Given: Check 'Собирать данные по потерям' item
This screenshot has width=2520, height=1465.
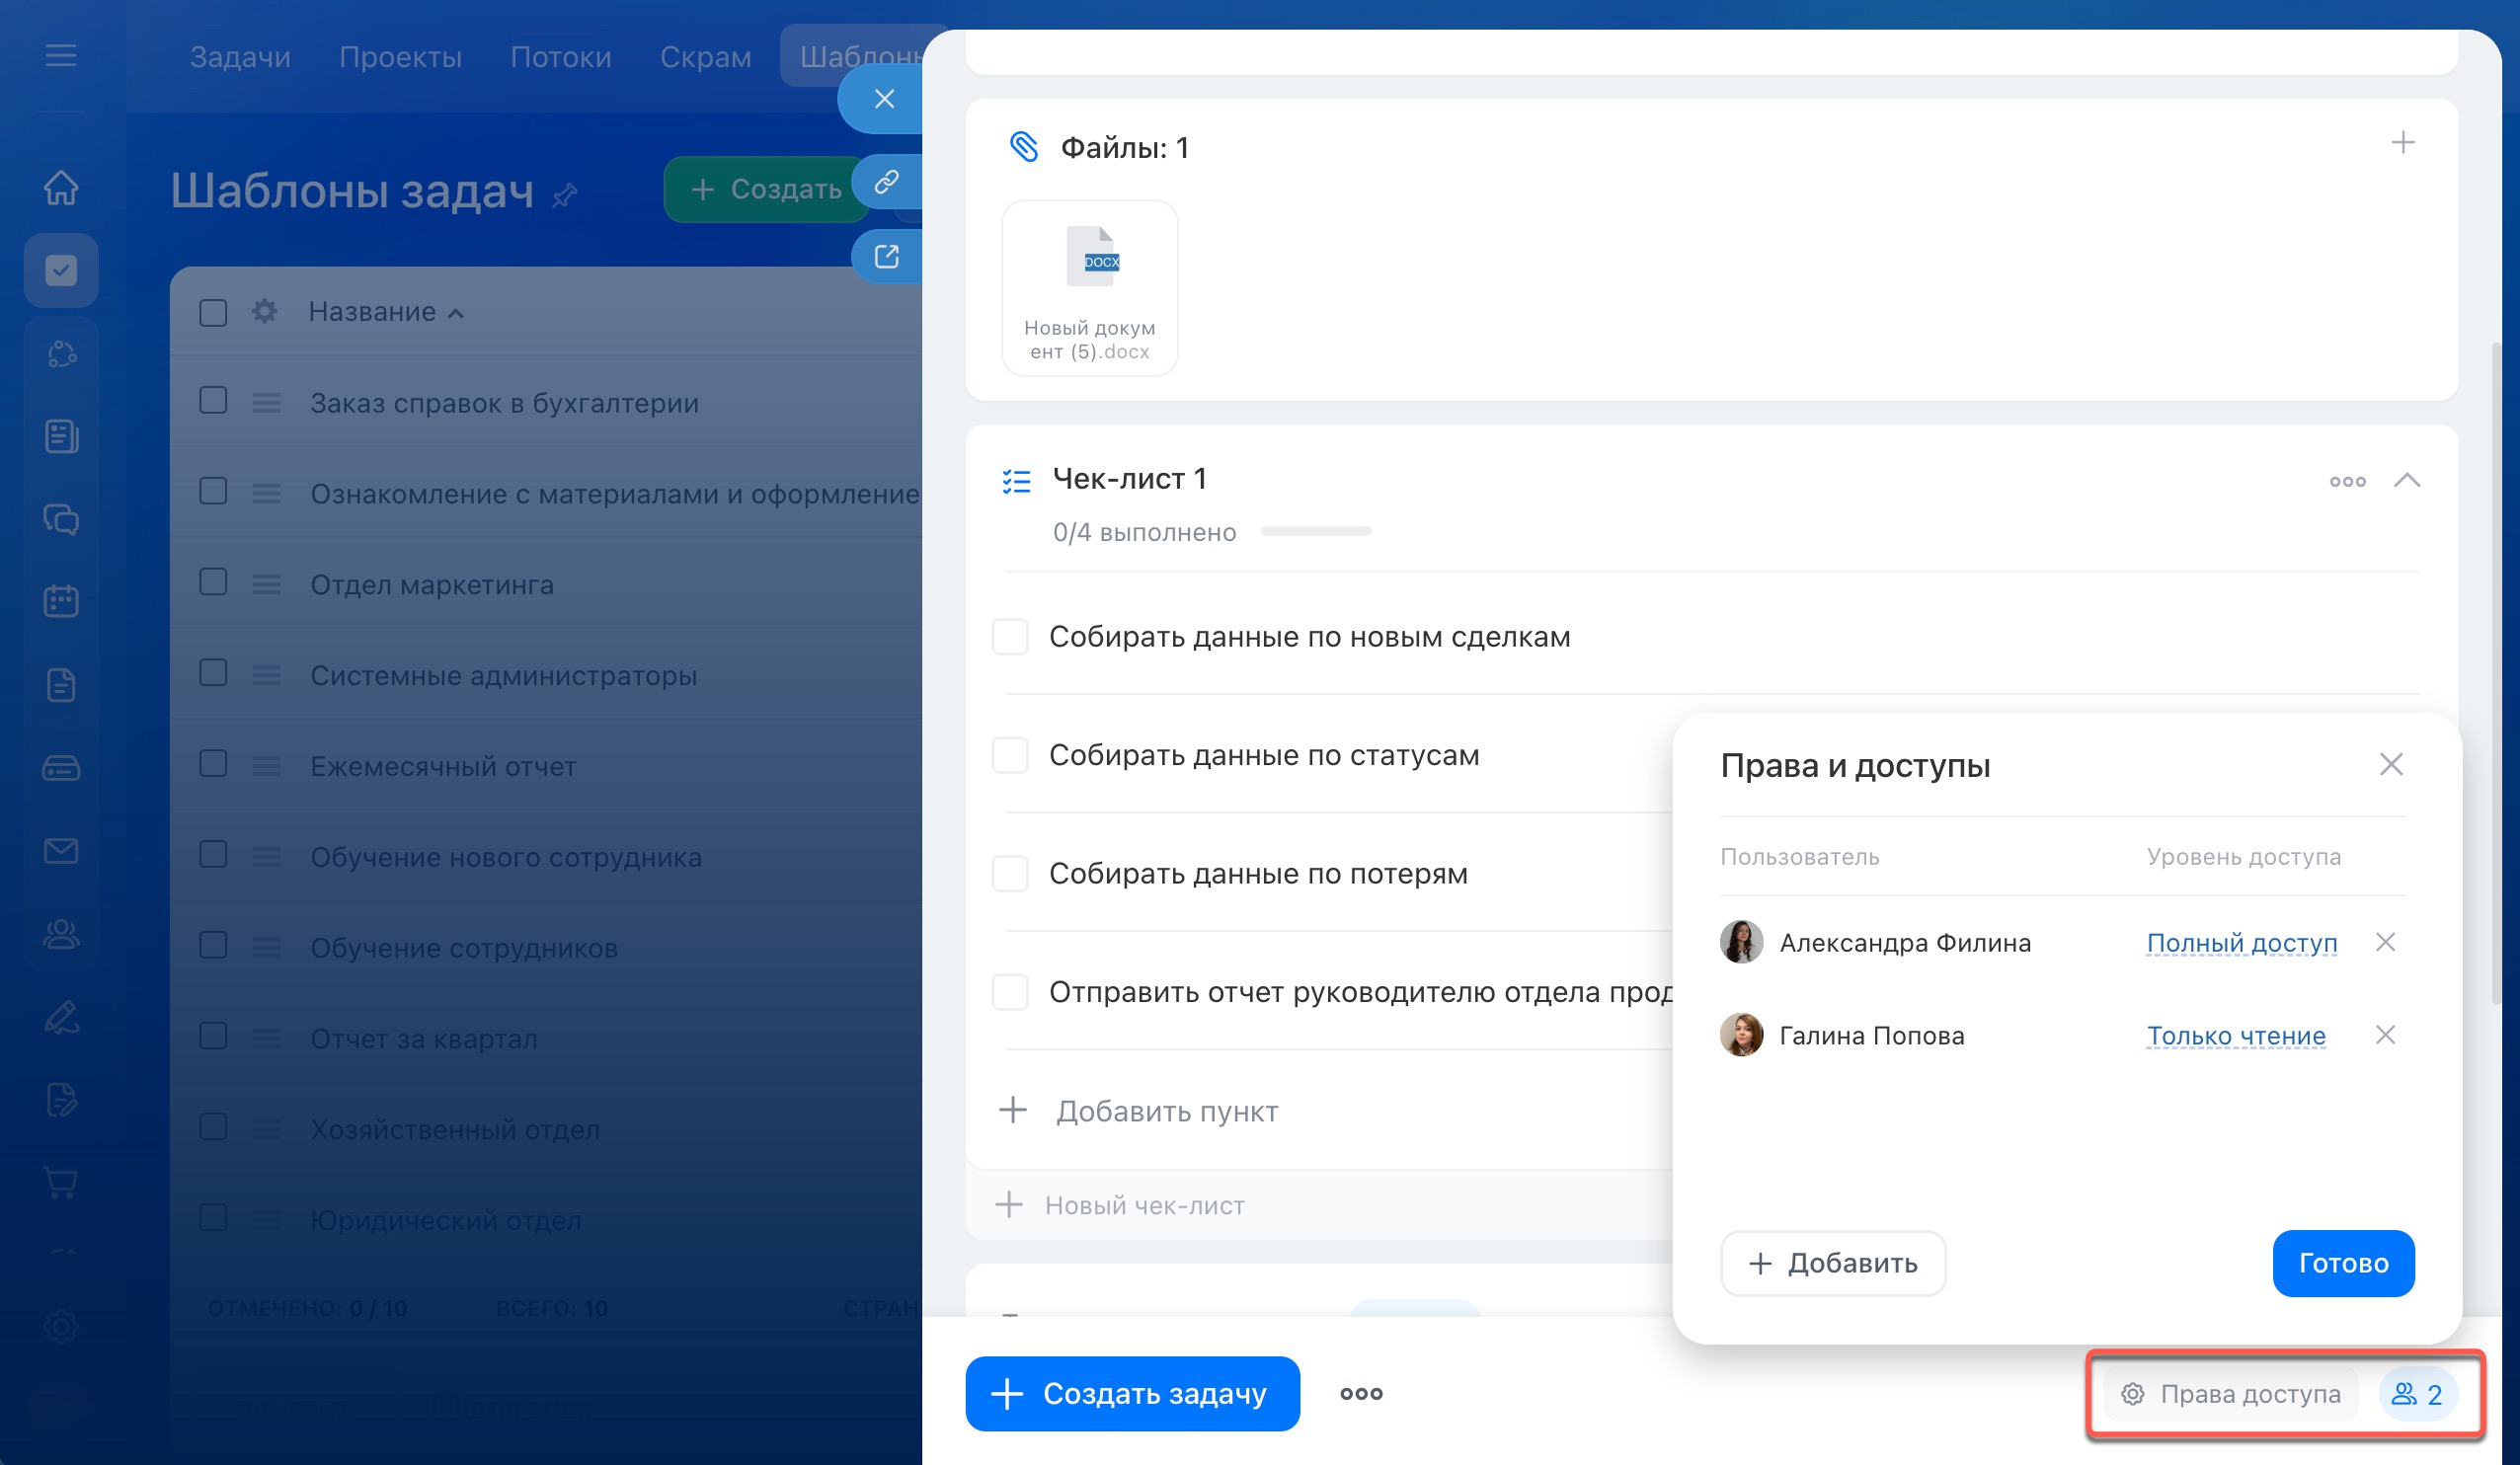Looking at the screenshot, I should point(1010,874).
